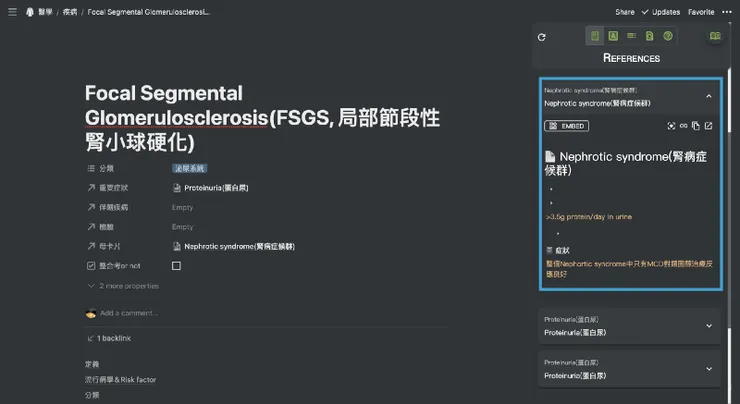This screenshot has height=404, width=740.
Task: Open the sidebar hamburger menu
Action: tap(12, 12)
